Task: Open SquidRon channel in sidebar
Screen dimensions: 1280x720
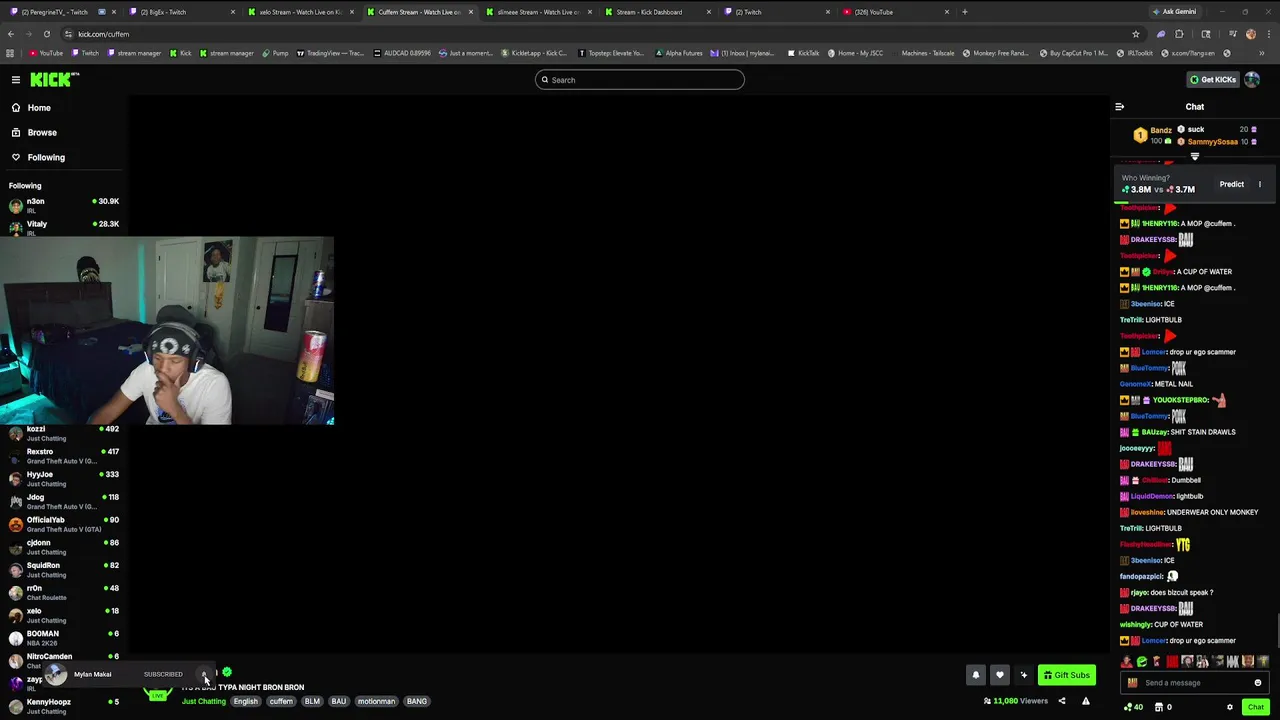Action: [x=64, y=570]
